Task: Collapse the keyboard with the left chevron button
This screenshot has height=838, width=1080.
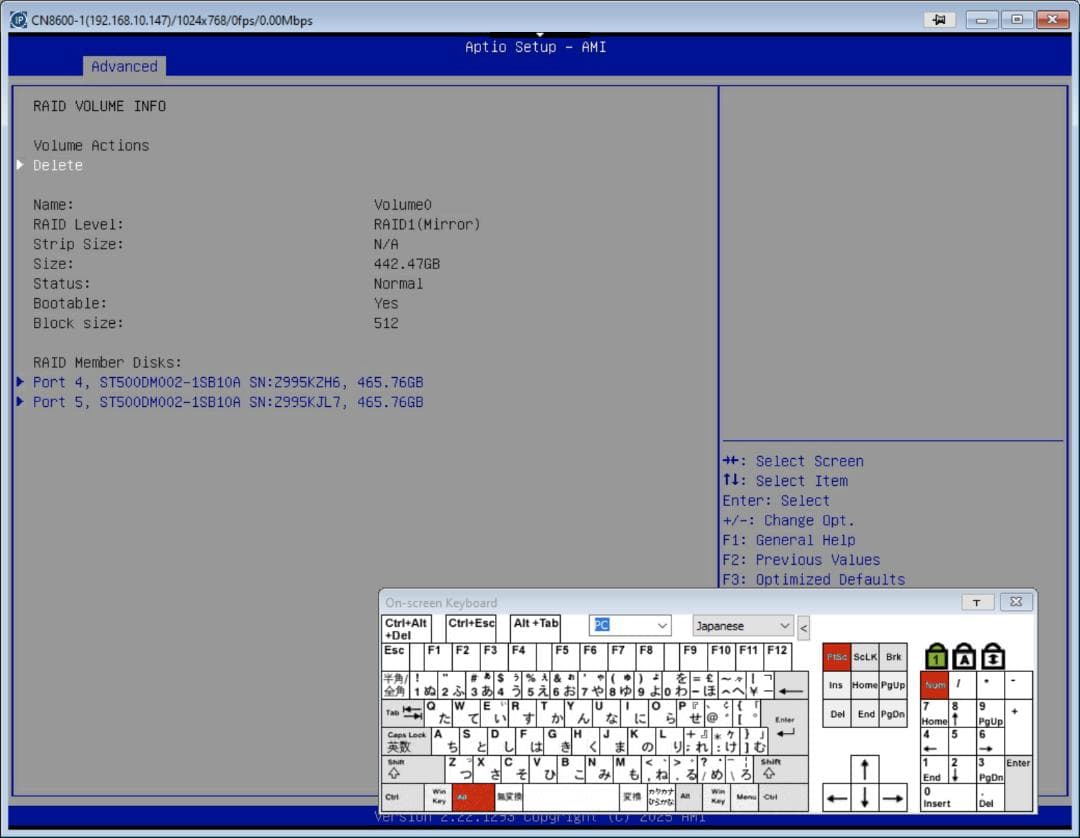Action: (804, 626)
